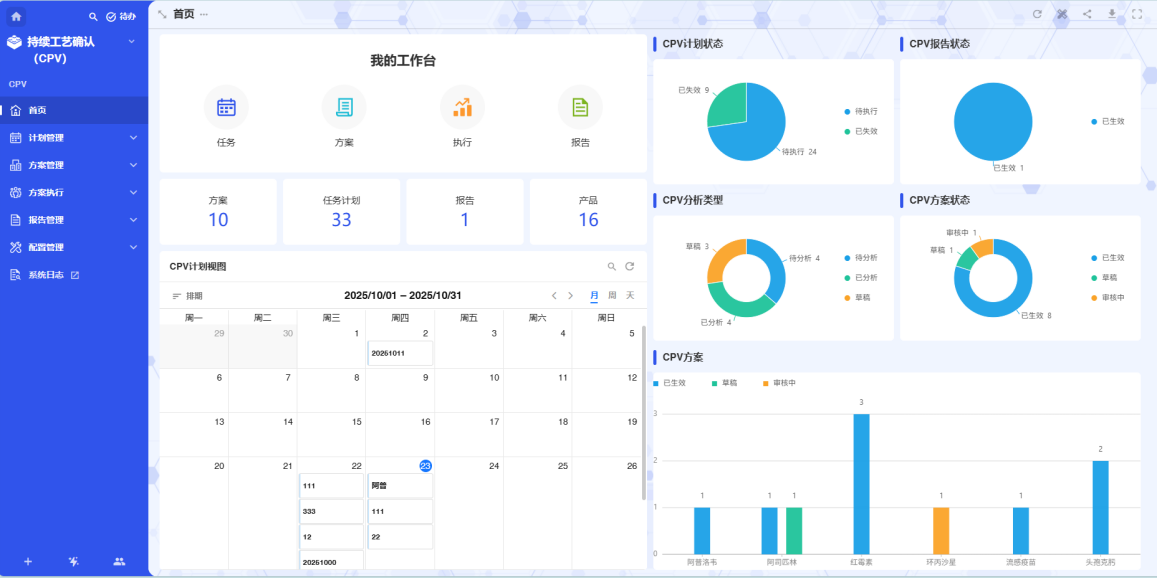This screenshot has width=1157, height=578.
Task: Click the download icon in top bar
Action: (1112, 14)
